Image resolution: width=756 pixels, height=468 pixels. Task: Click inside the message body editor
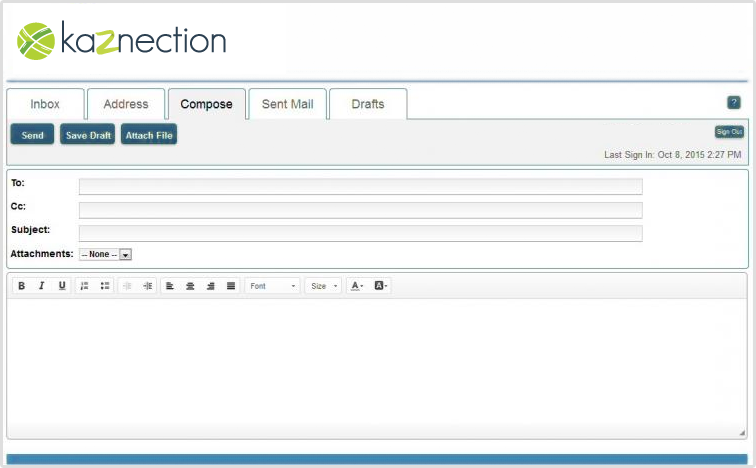(377, 367)
